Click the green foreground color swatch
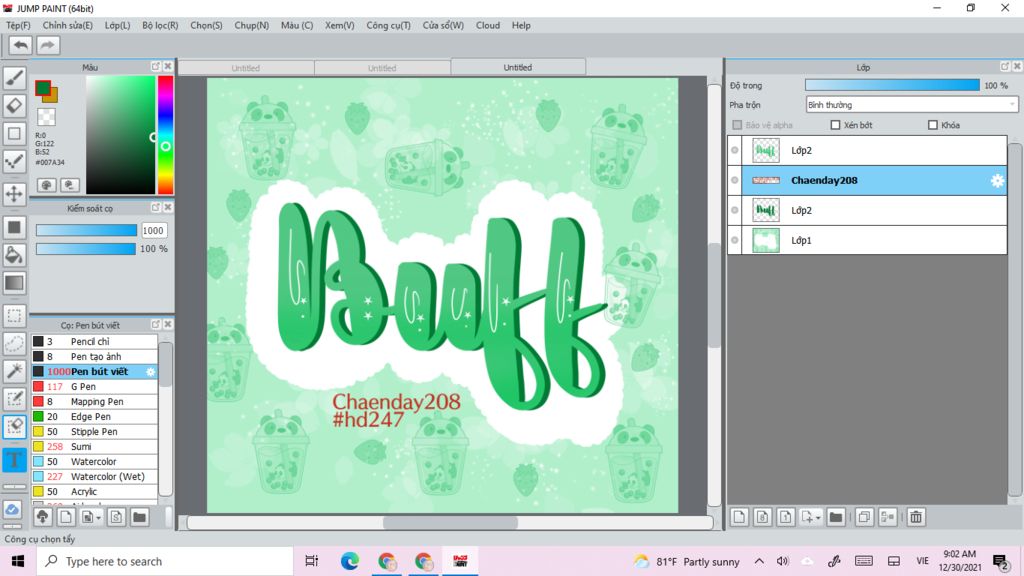Screen dimensions: 1024x576 [43, 88]
